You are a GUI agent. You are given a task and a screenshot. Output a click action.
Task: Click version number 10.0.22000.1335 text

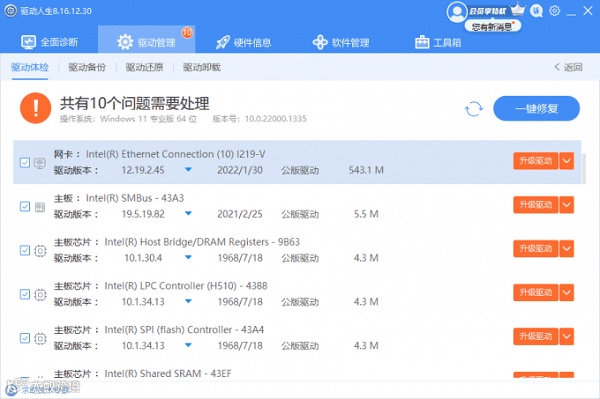(276, 119)
